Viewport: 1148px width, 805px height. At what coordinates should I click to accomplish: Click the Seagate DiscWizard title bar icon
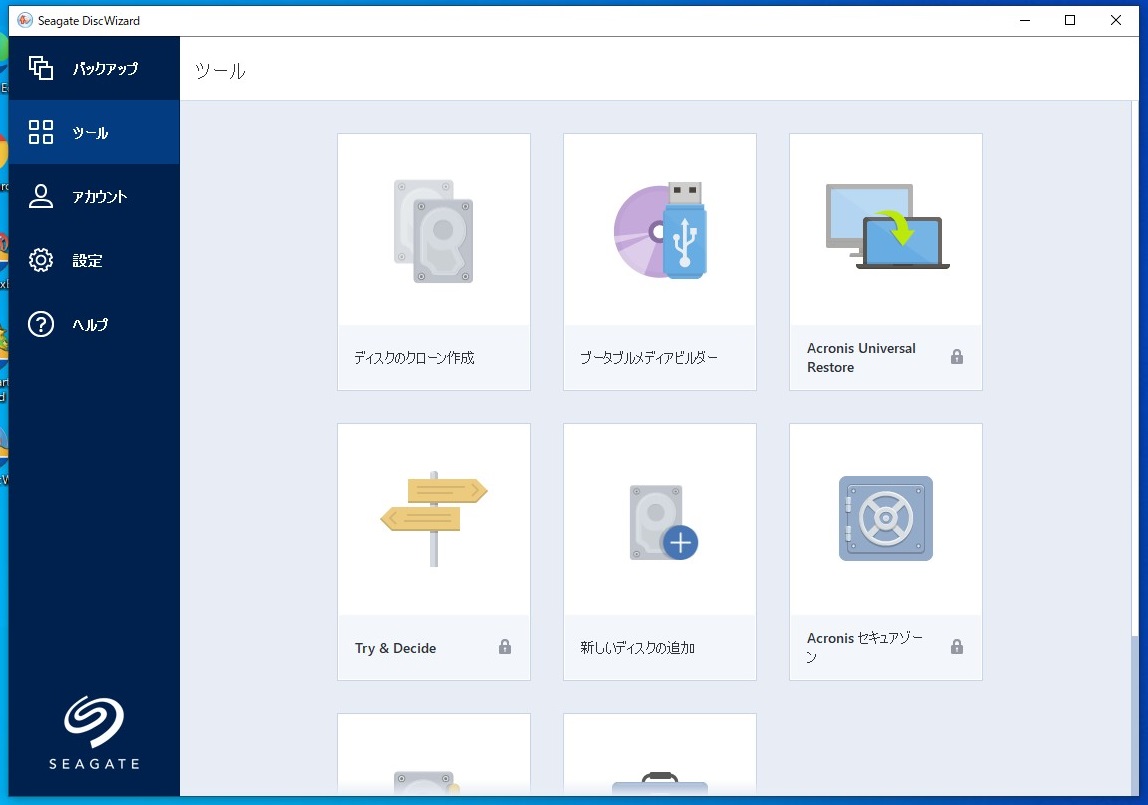25,20
